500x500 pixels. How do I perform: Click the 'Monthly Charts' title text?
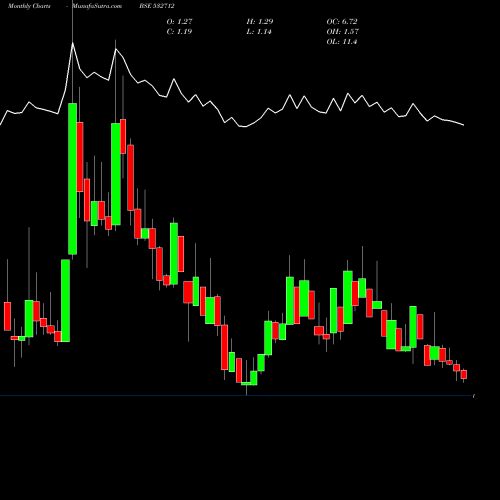coord(29,6)
